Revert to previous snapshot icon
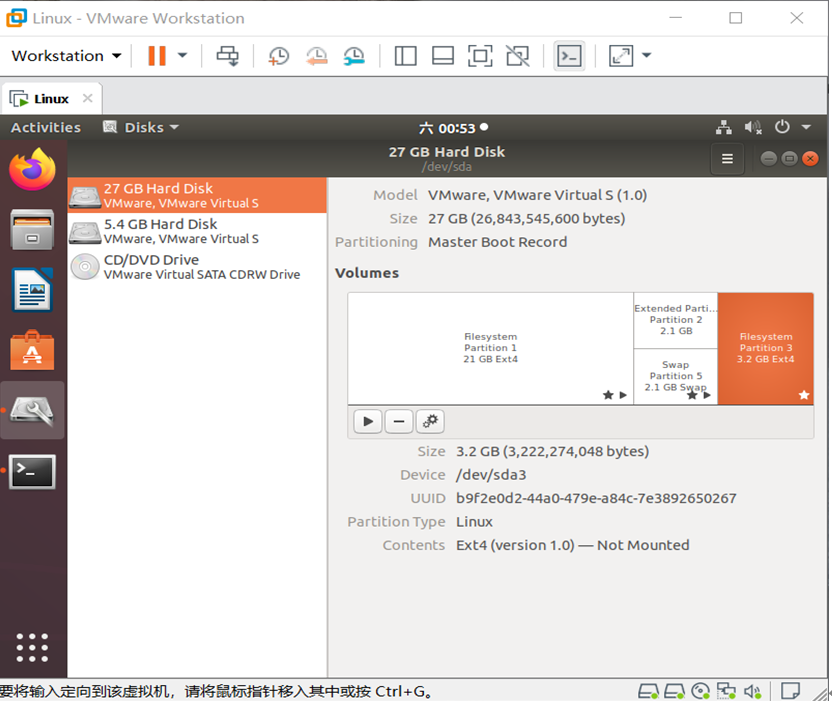Viewport: 832px width, 701px height. 317,56
